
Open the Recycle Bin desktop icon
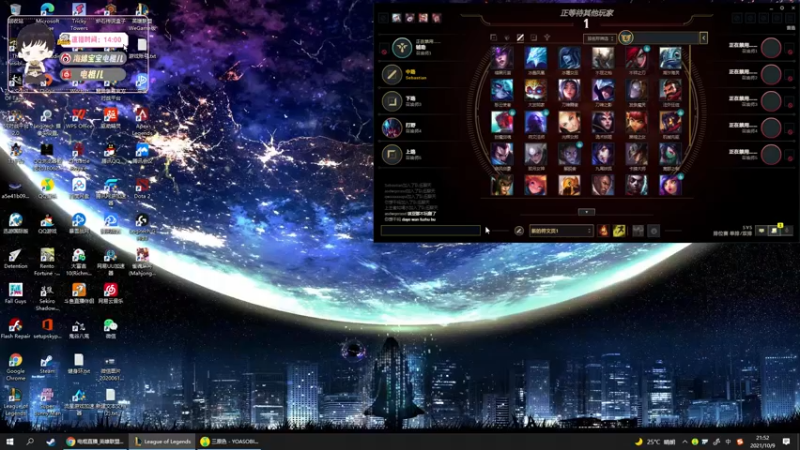click(x=15, y=13)
